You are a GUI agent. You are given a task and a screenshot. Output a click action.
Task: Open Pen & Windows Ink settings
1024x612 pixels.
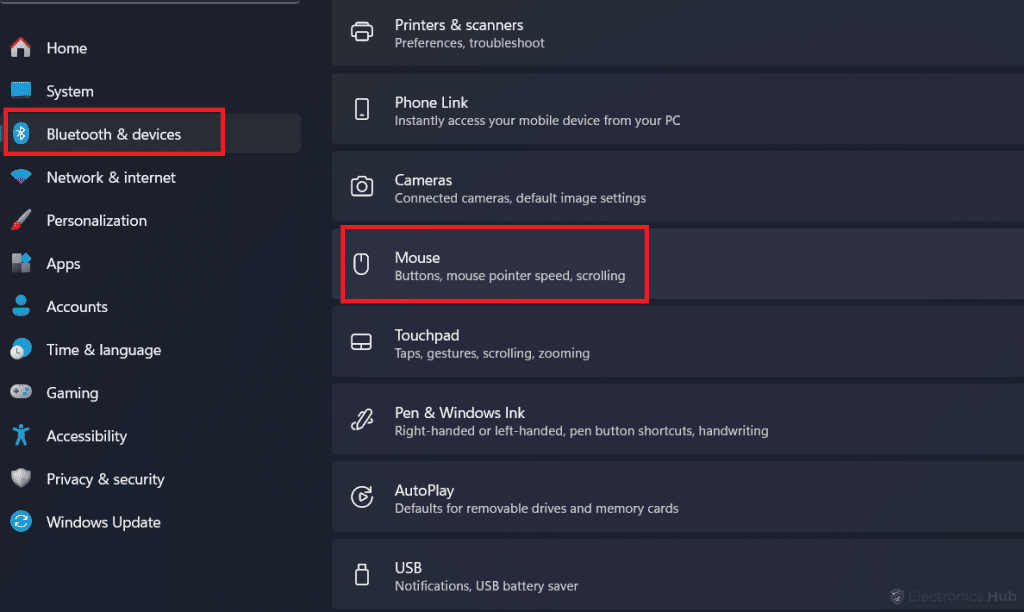460,420
